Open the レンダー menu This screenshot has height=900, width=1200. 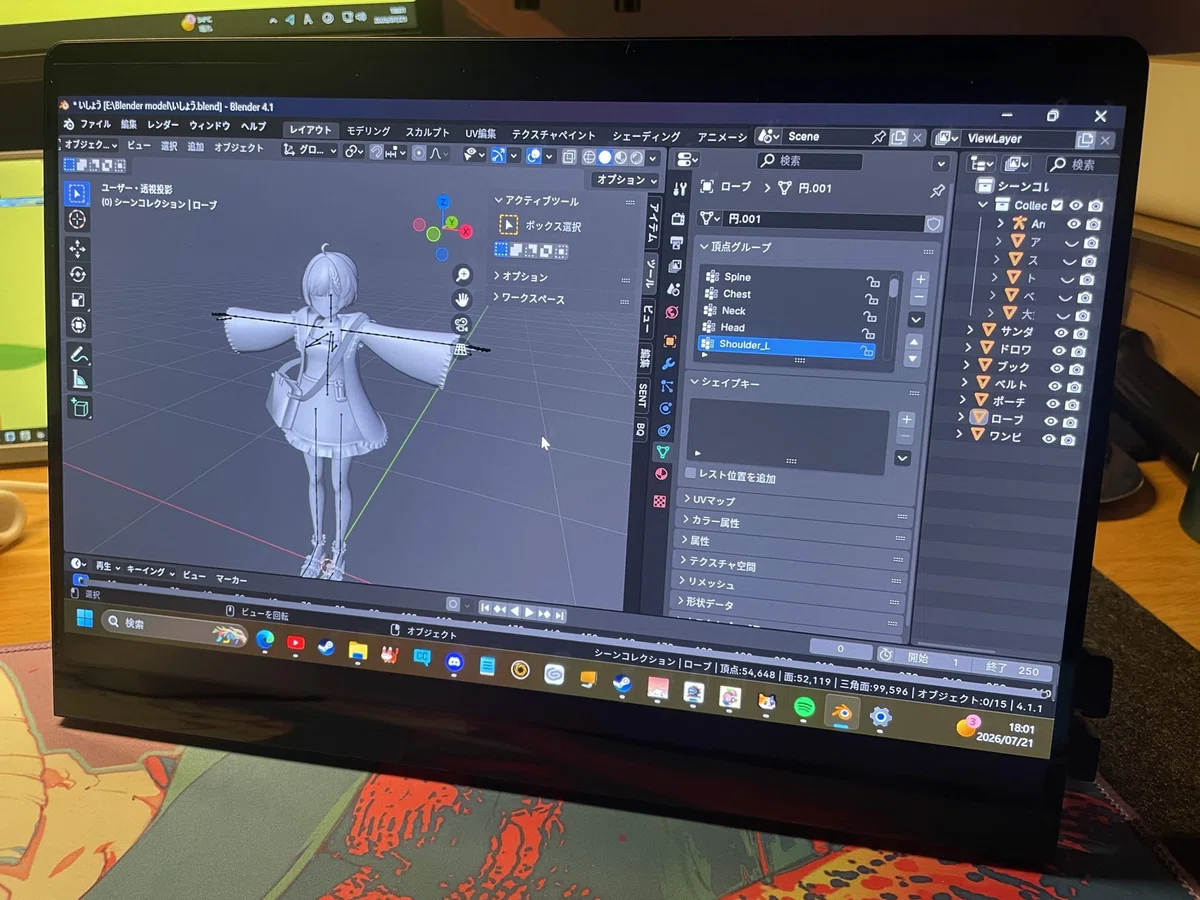163,125
